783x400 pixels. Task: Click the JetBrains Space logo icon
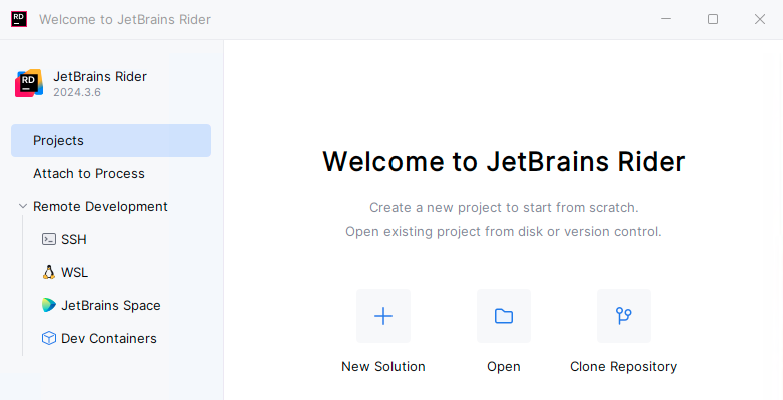(48, 305)
